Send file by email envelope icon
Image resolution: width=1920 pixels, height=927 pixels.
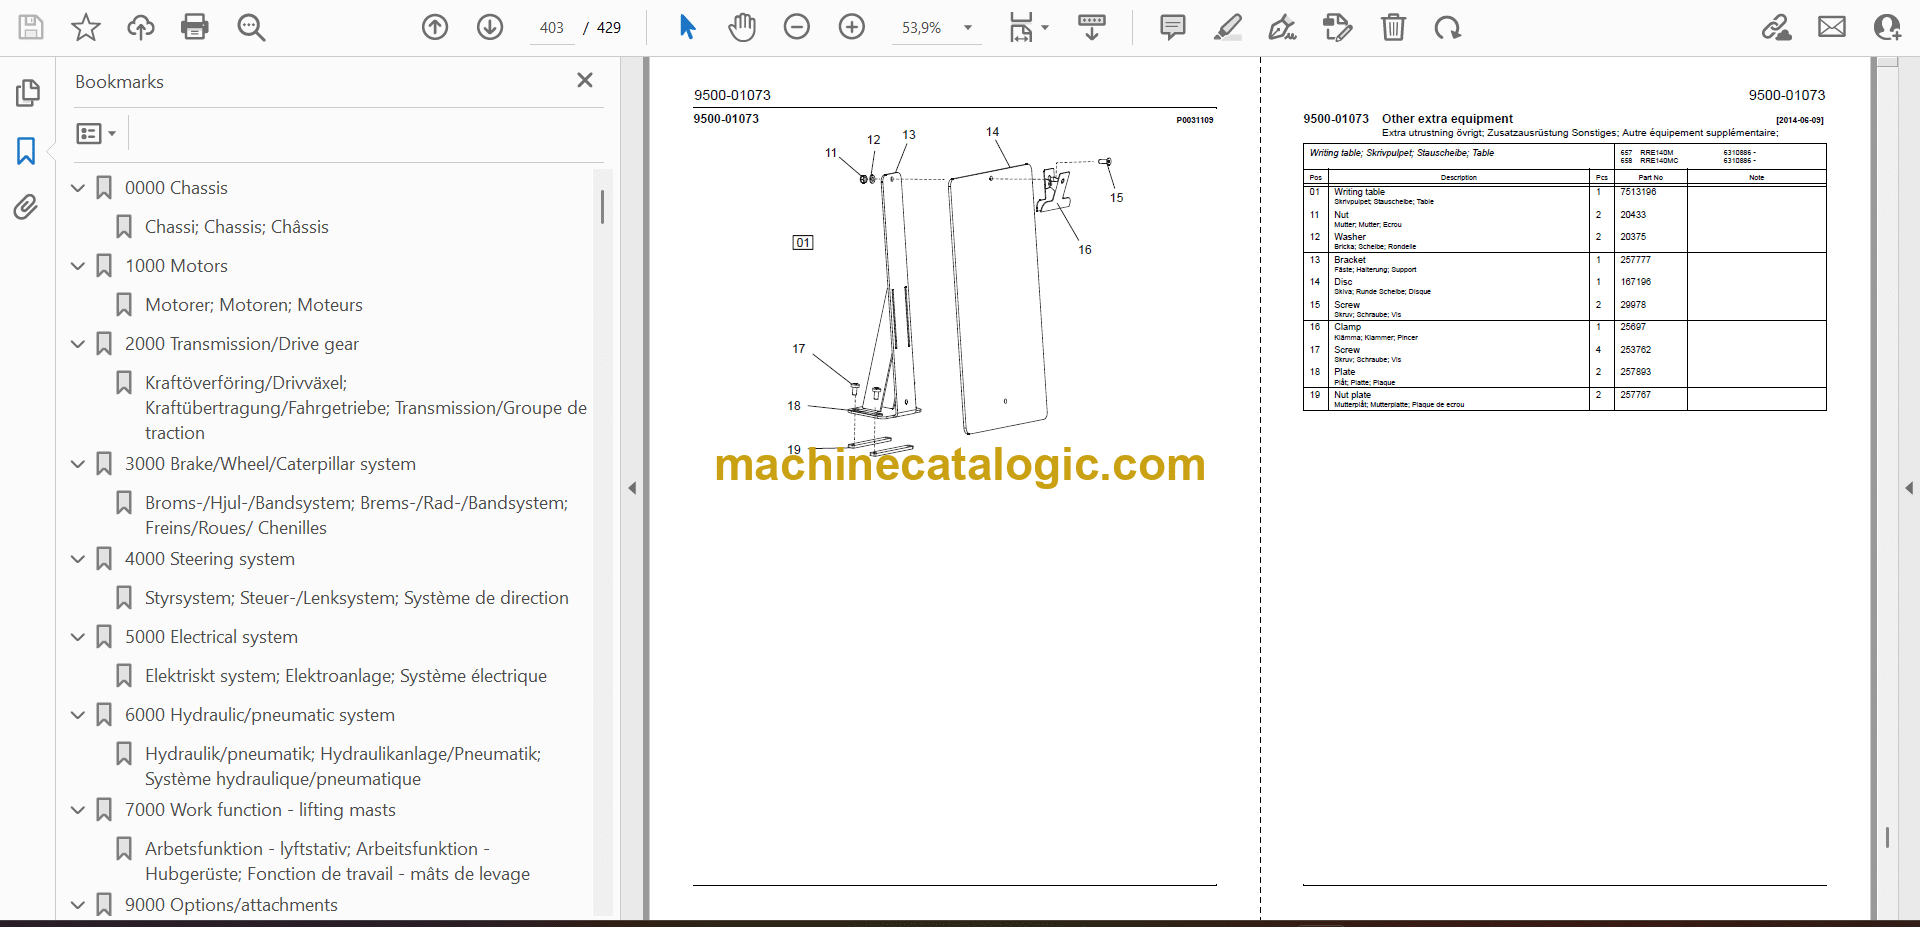(1832, 27)
